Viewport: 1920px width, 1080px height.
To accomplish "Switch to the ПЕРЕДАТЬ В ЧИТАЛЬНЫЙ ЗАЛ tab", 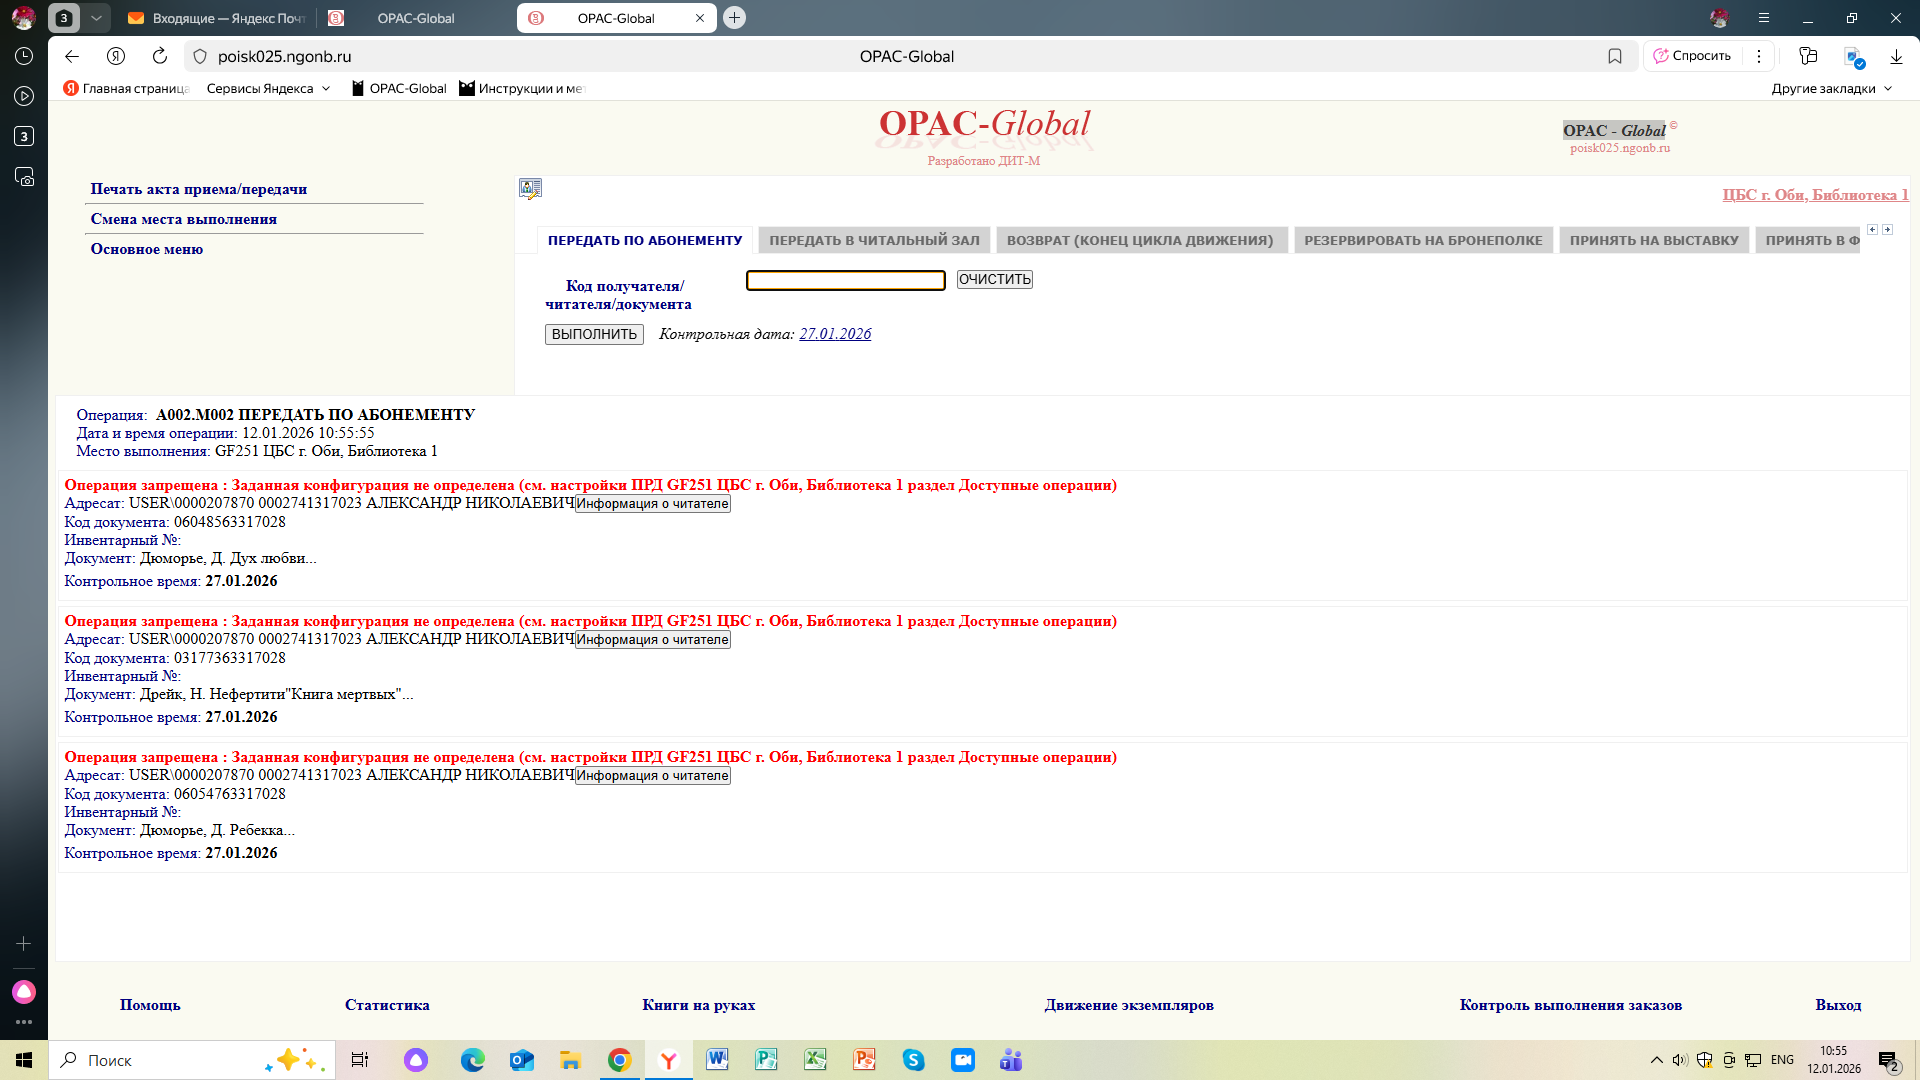I will coord(874,240).
